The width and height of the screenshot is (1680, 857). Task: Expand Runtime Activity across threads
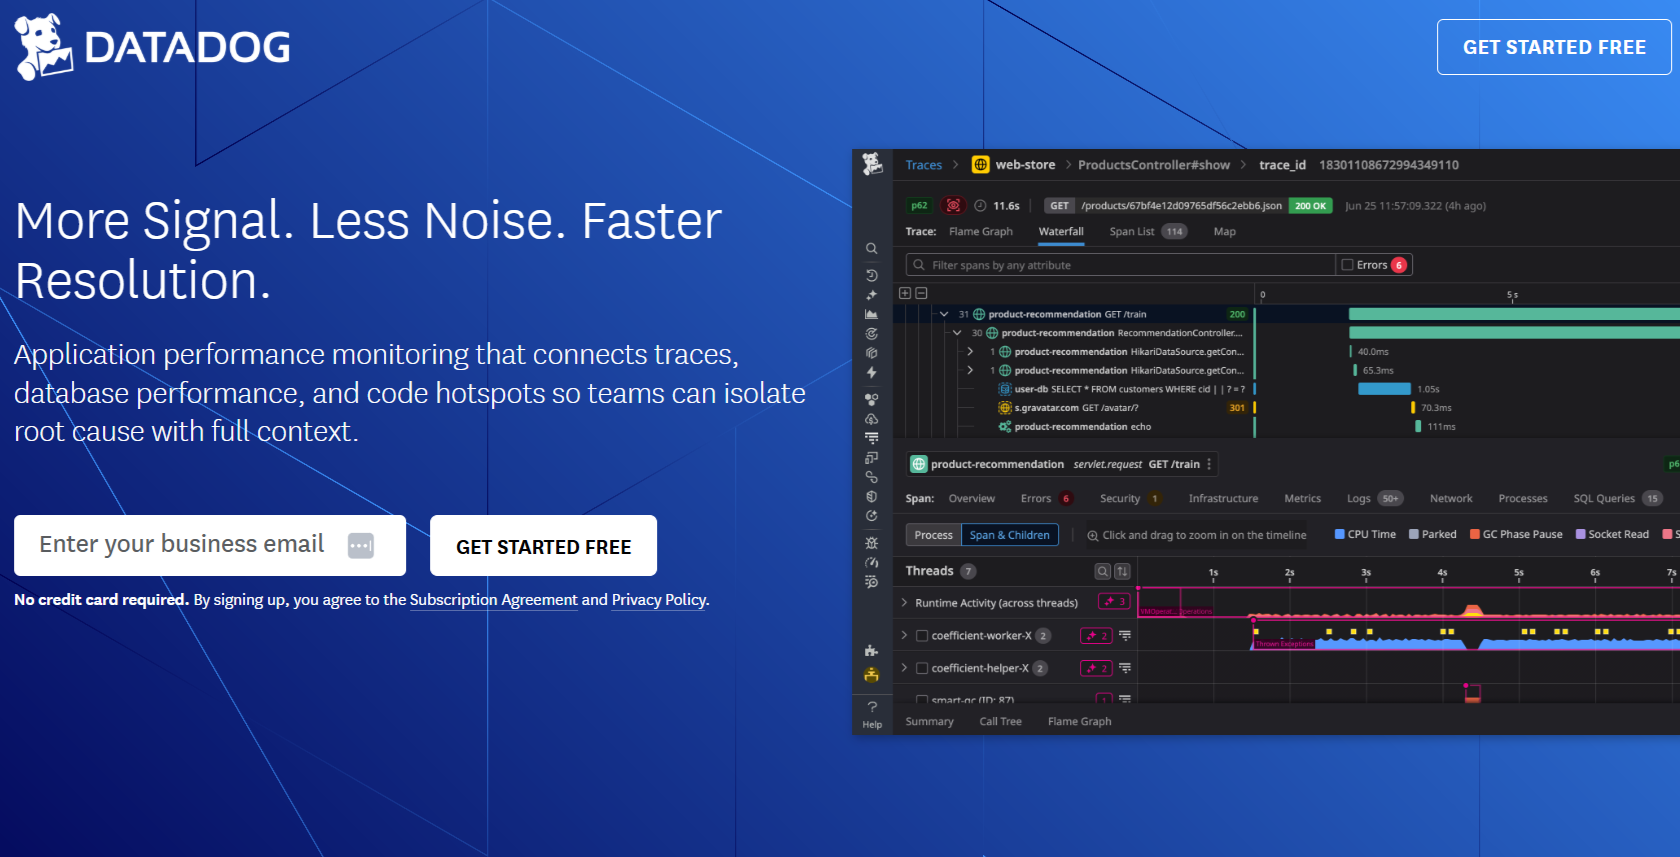tap(904, 603)
